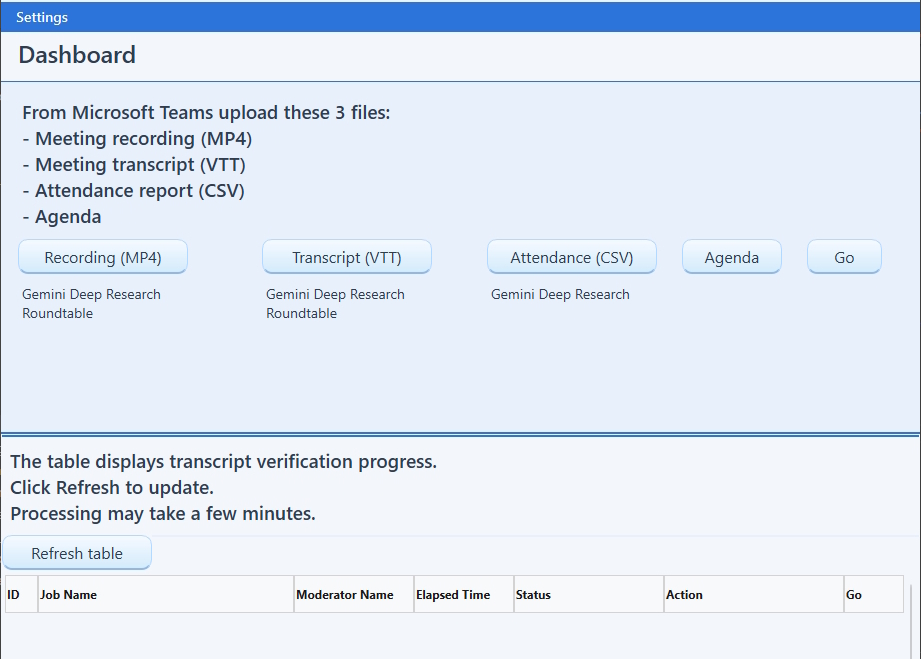Click the Dashboard heading

click(77, 55)
